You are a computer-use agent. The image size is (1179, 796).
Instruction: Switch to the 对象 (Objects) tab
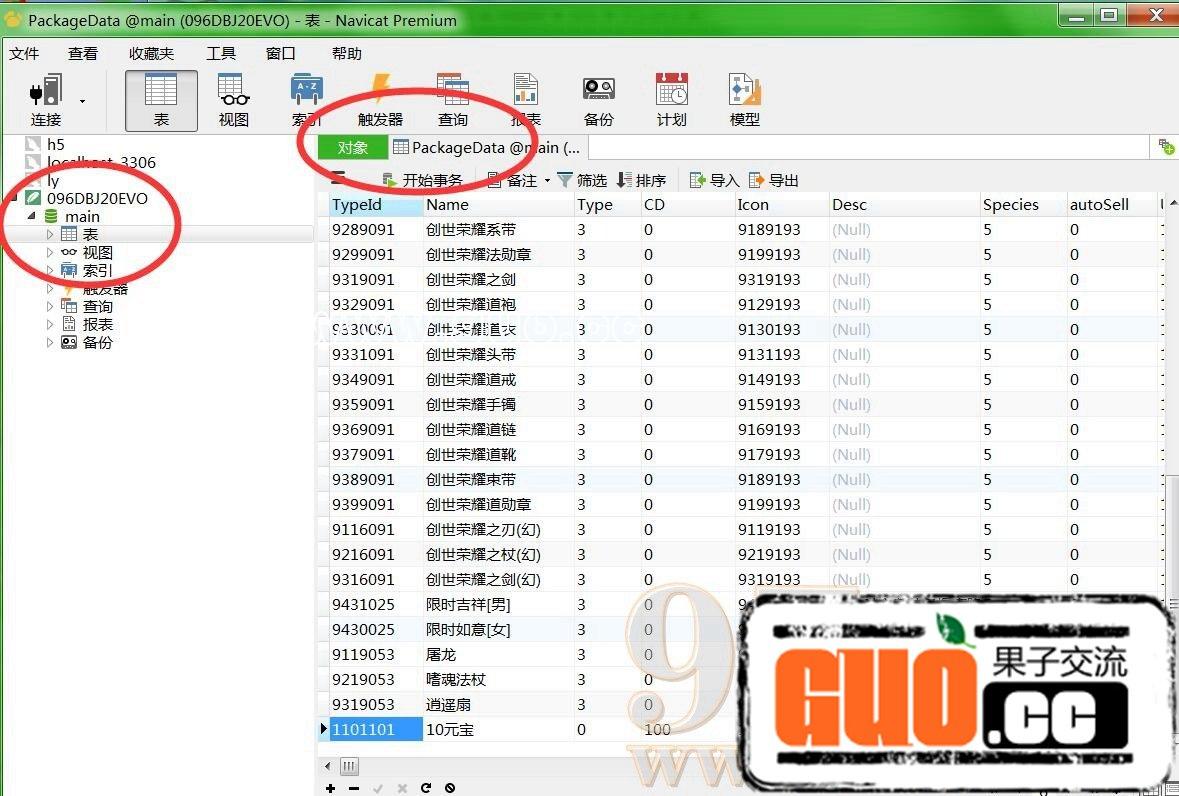(x=353, y=147)
